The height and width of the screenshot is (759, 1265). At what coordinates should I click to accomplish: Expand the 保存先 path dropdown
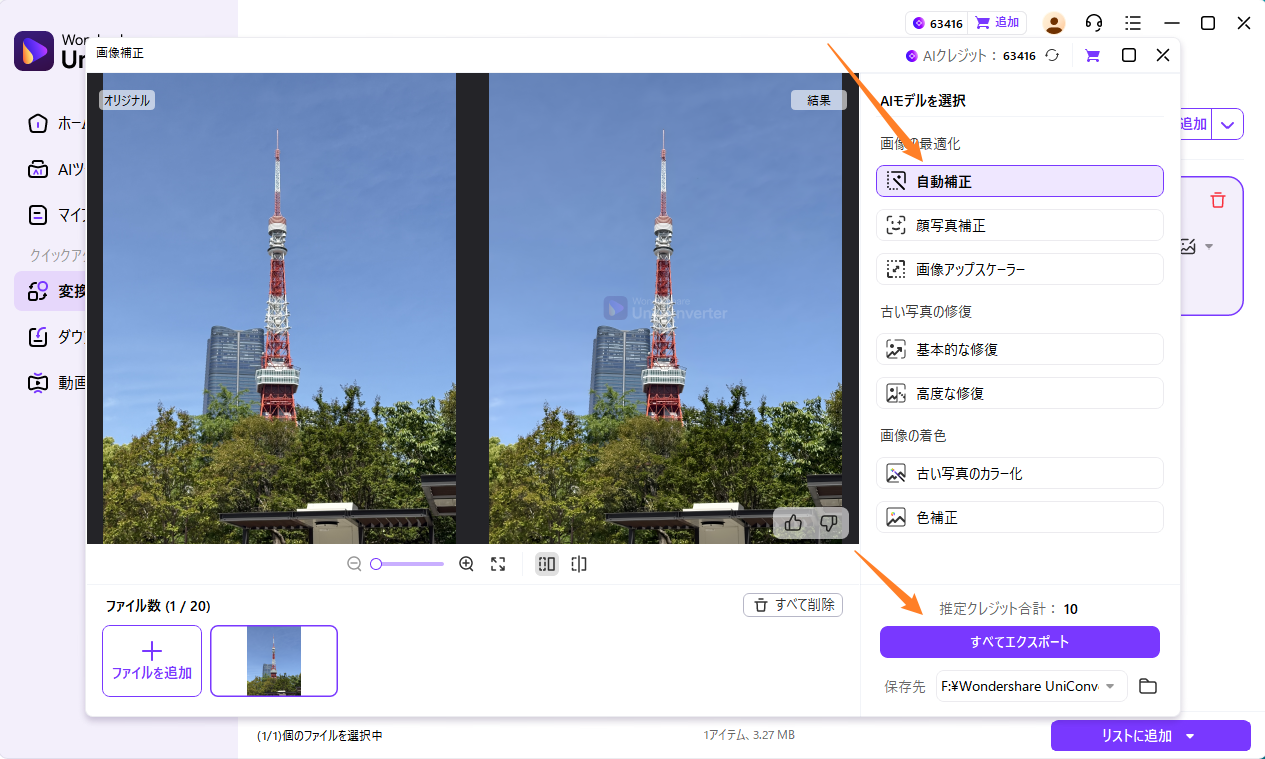(x=1109, y=686)
